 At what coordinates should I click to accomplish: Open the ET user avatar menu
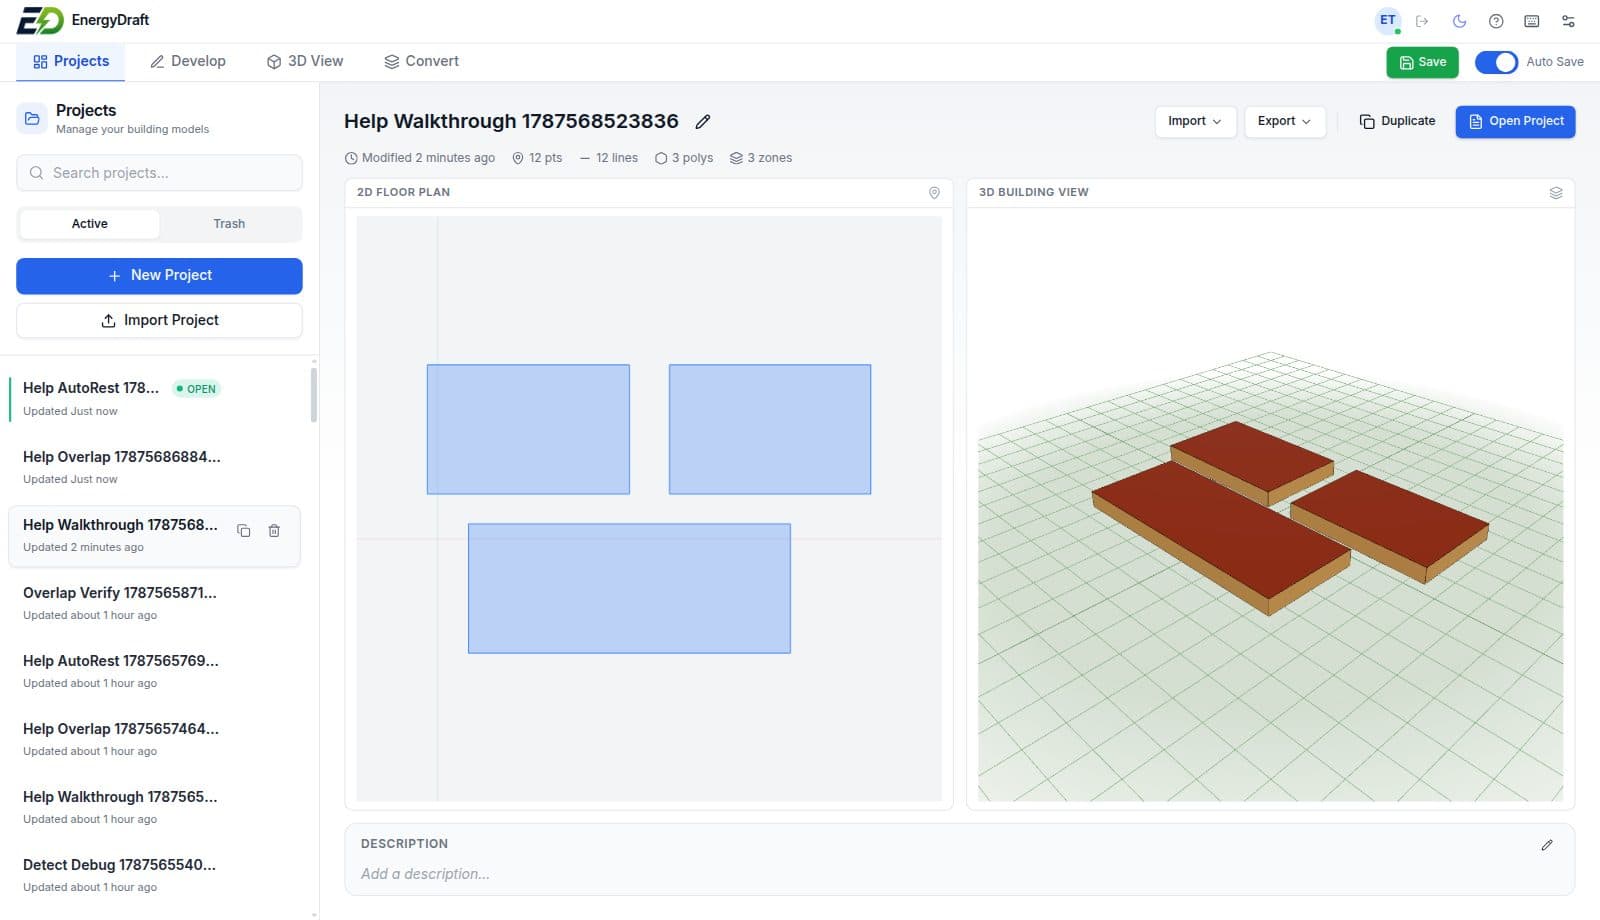coord(1387,21)
